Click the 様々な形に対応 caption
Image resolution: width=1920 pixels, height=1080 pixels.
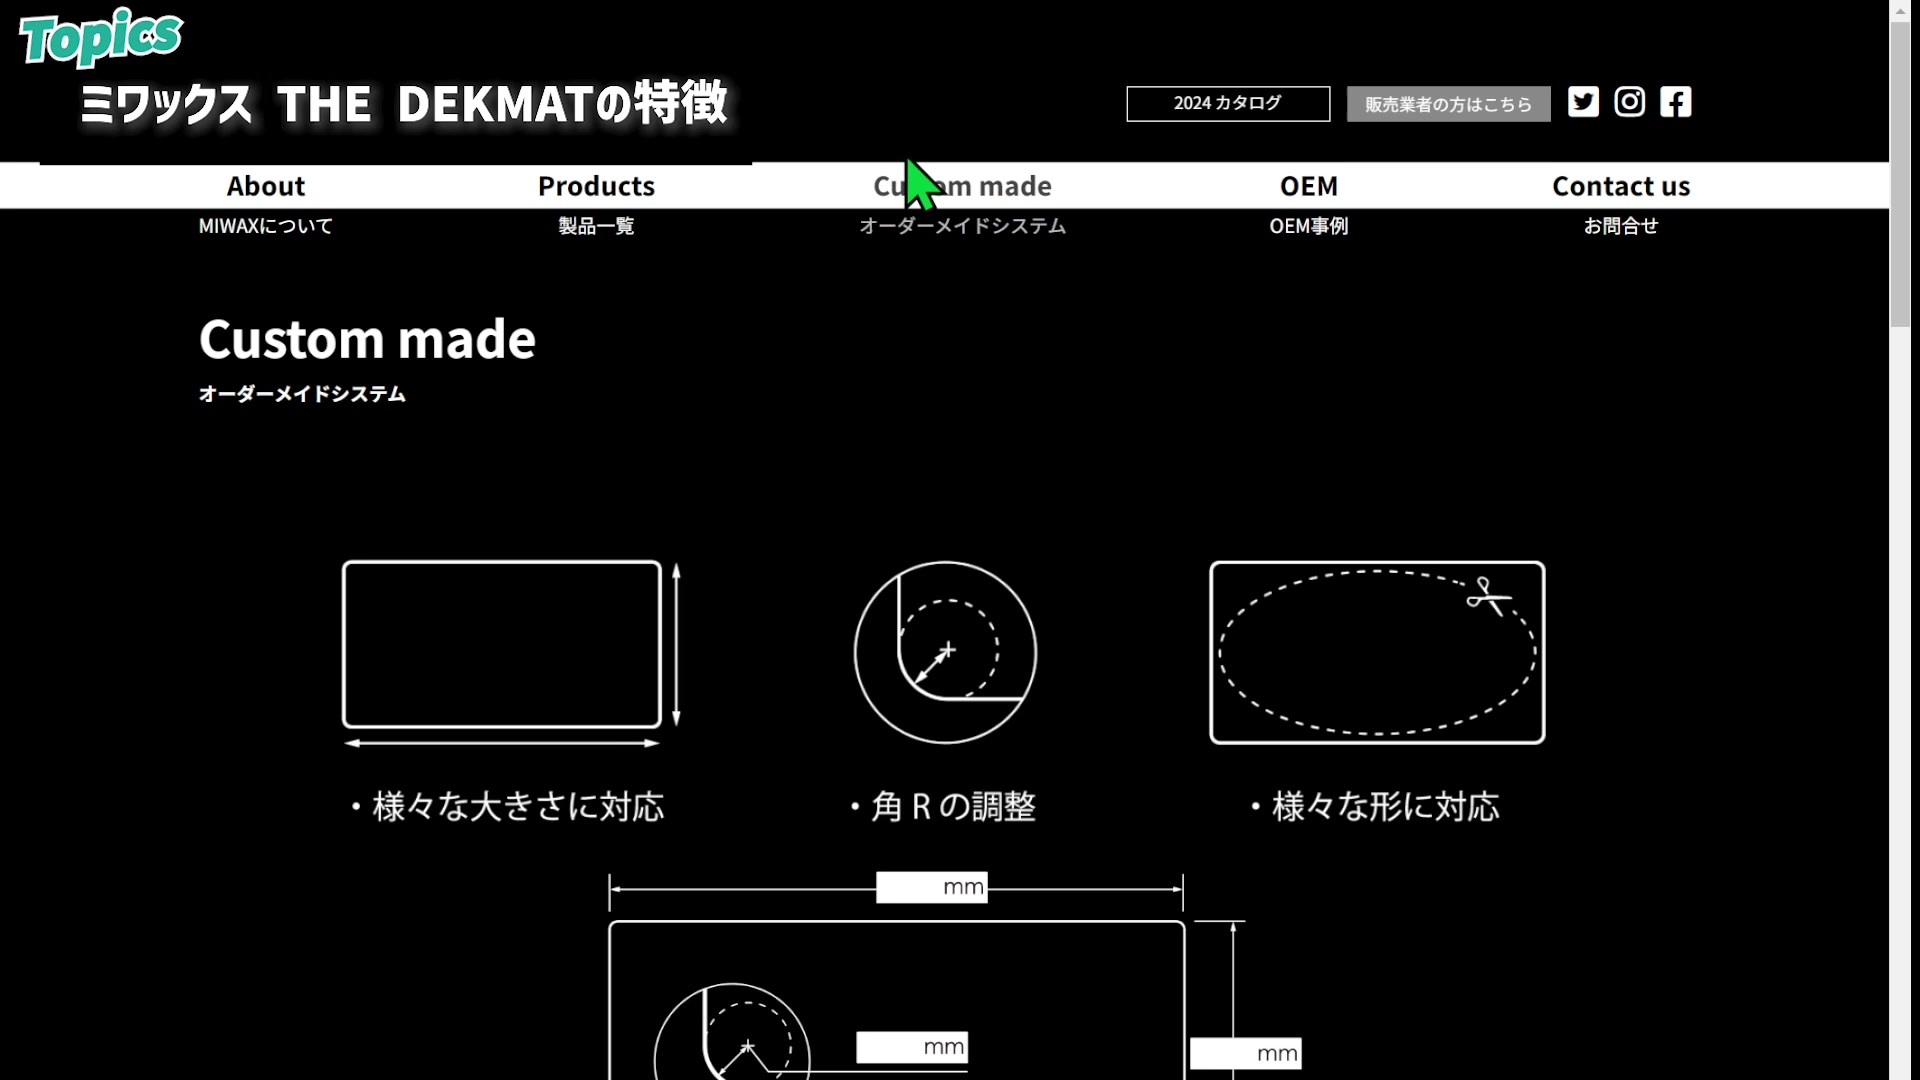[1375, 806]
